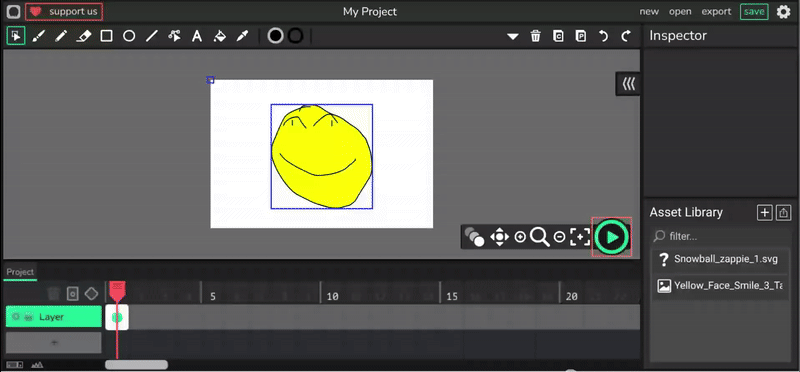Click 'open' in the top menu
Image resolution: width=800 pixels, height=372 pixels.
[x=680, y=12]
